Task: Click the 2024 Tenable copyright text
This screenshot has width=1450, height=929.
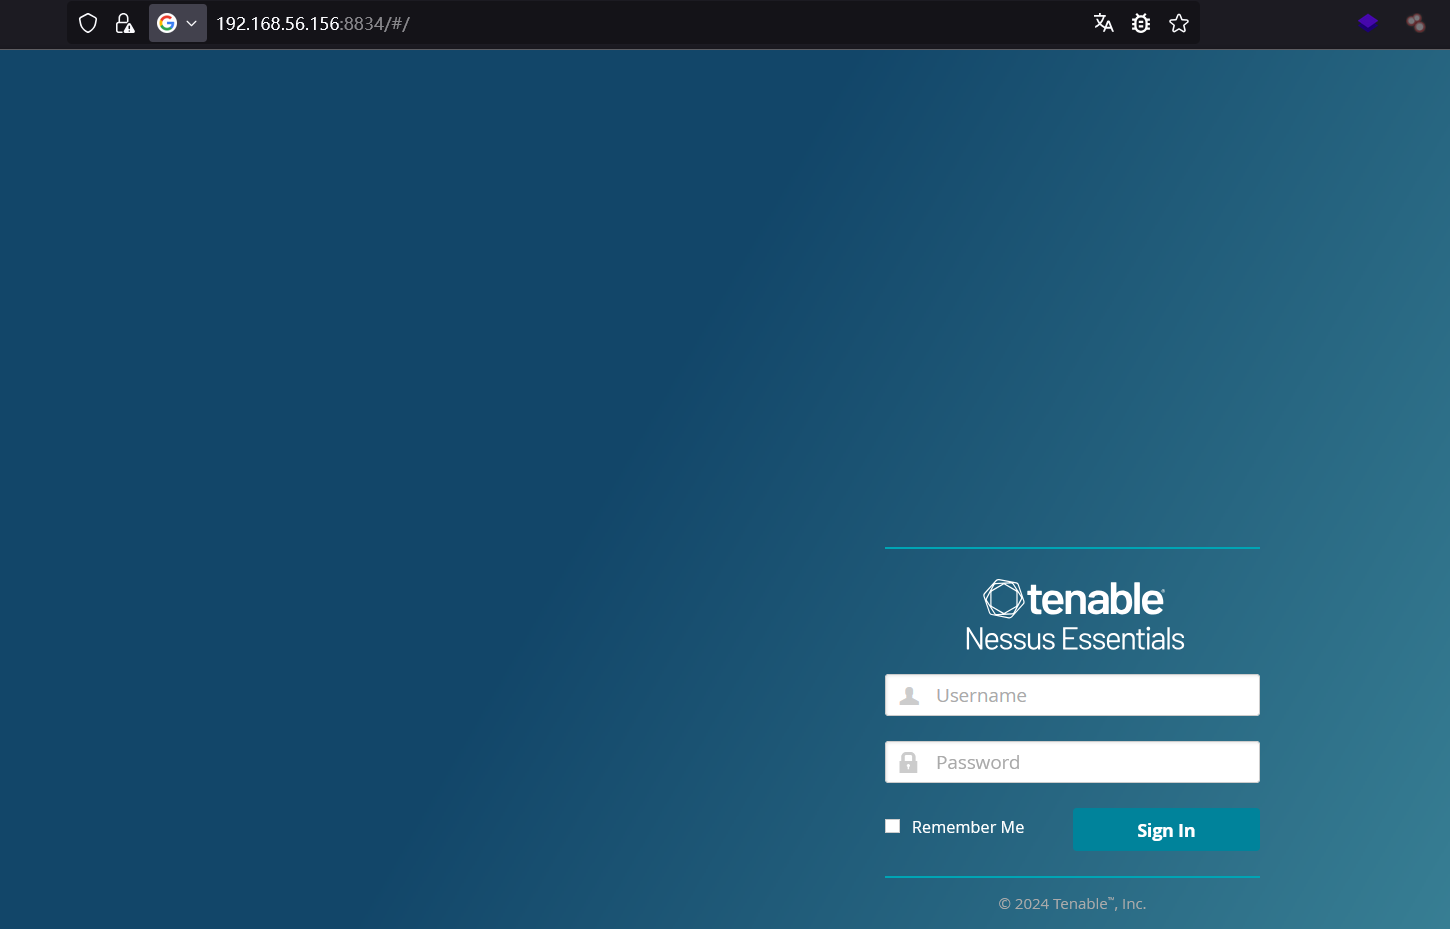Action: pyautogui.click(x=1072, y=904)
